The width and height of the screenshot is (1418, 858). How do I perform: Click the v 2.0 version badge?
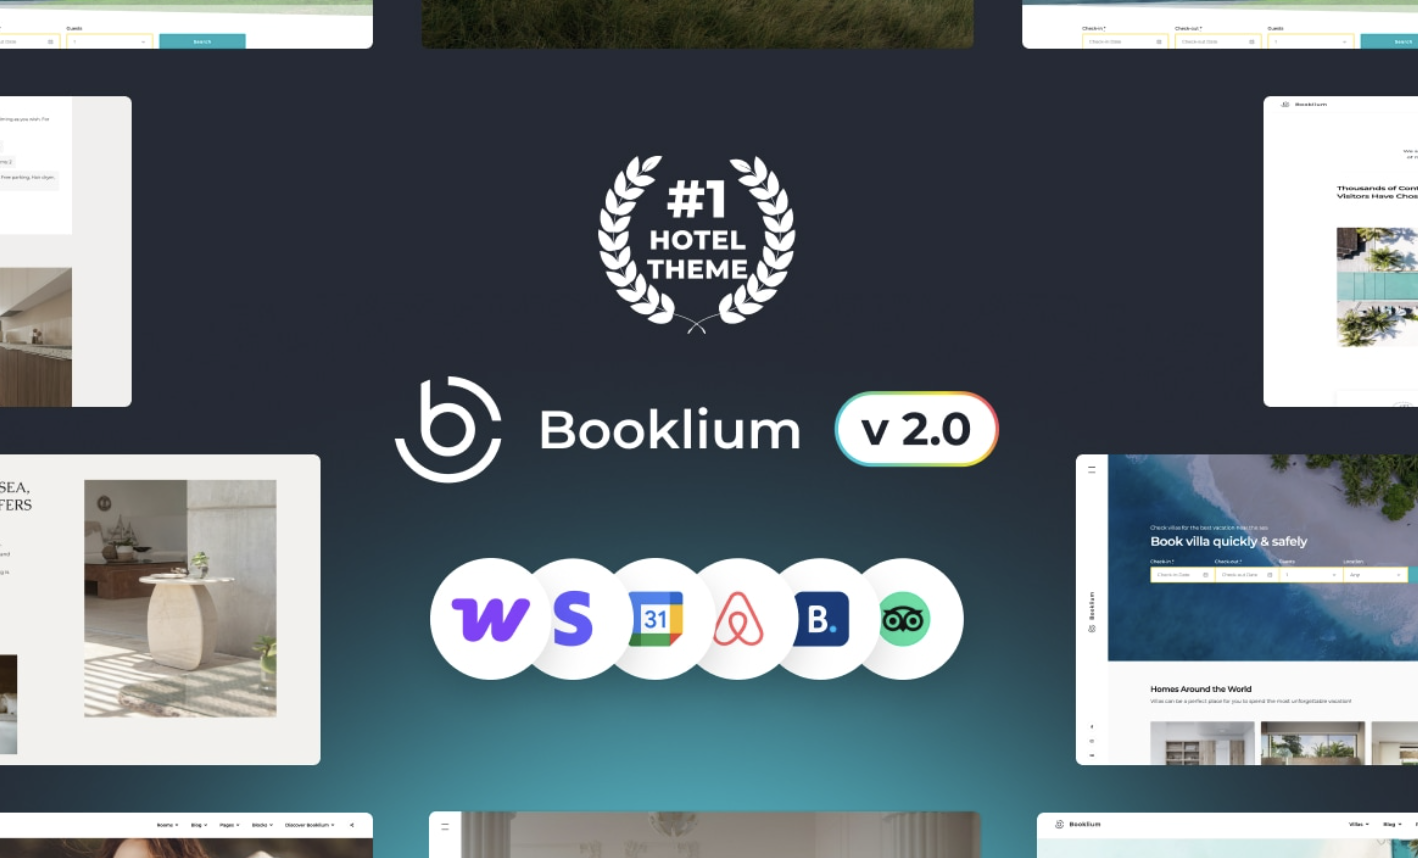917,429
